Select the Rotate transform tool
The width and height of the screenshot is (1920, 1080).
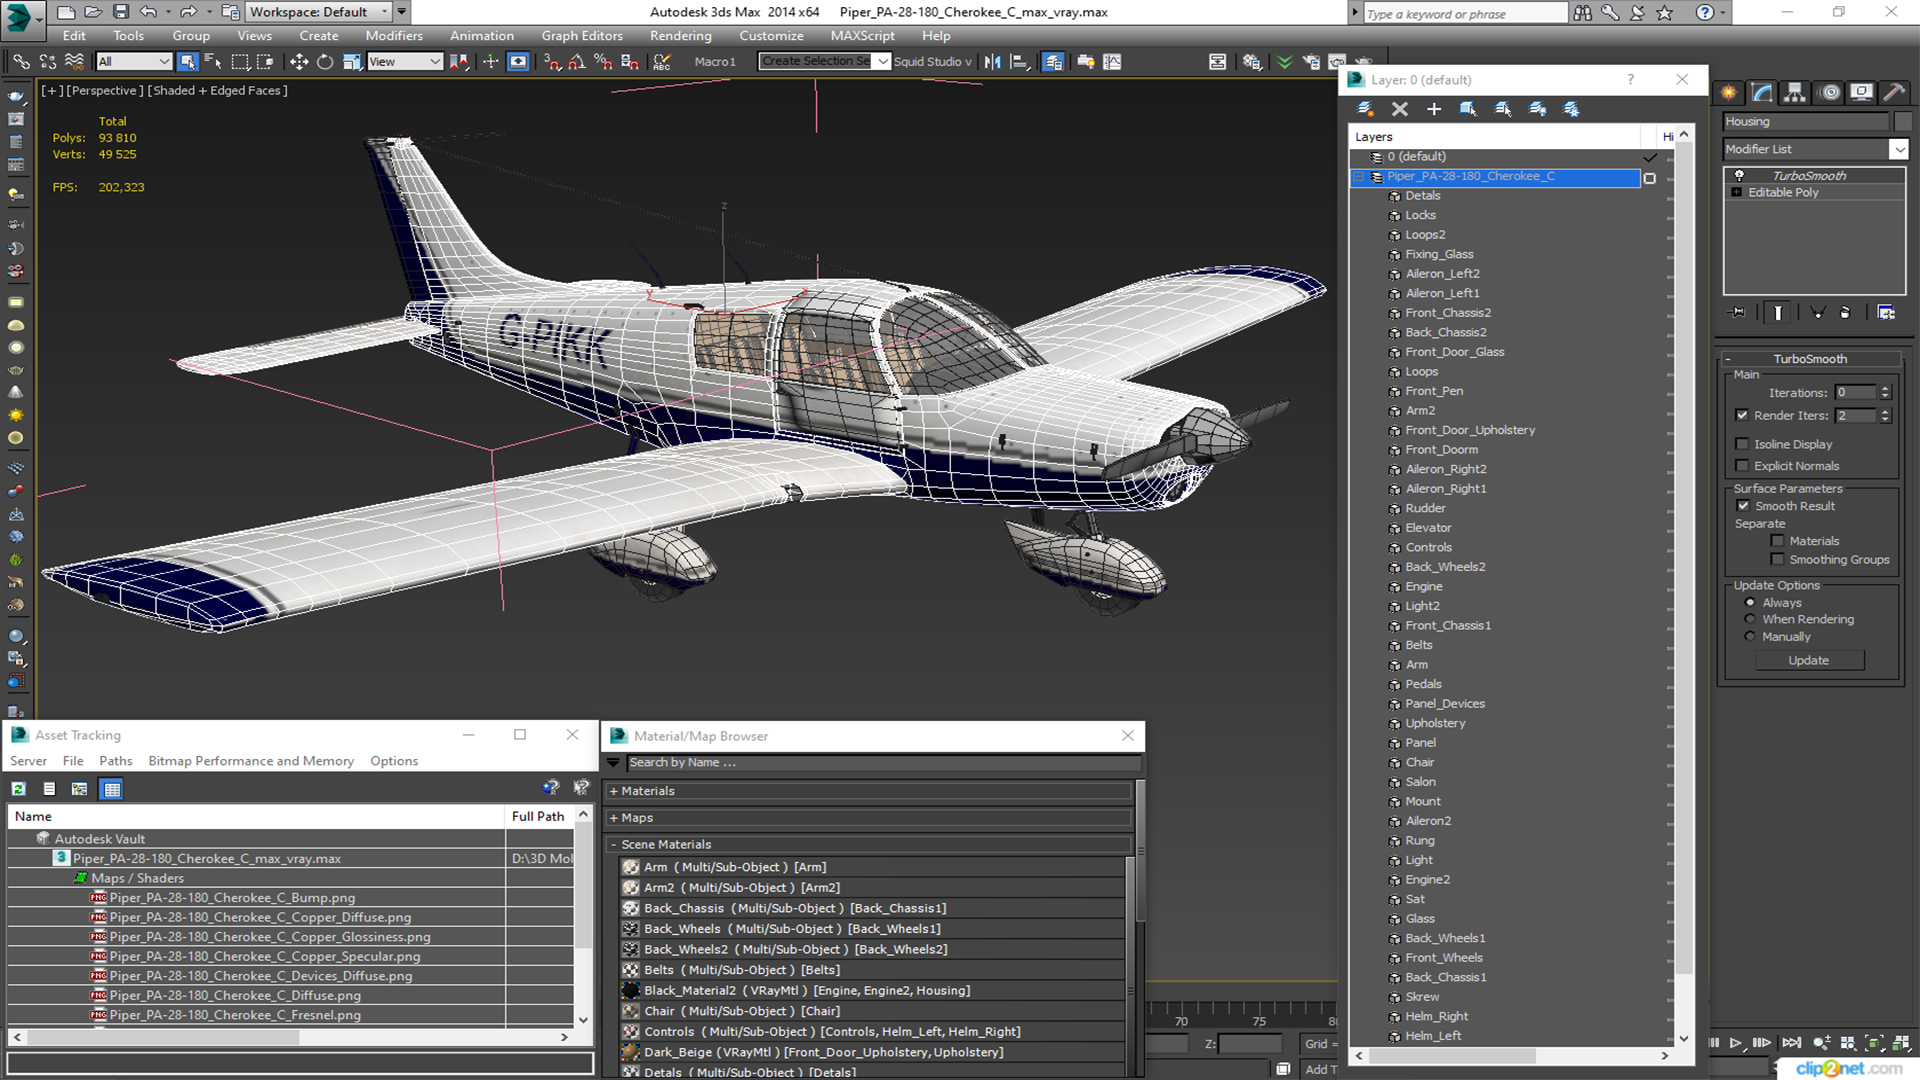[325, 62]
